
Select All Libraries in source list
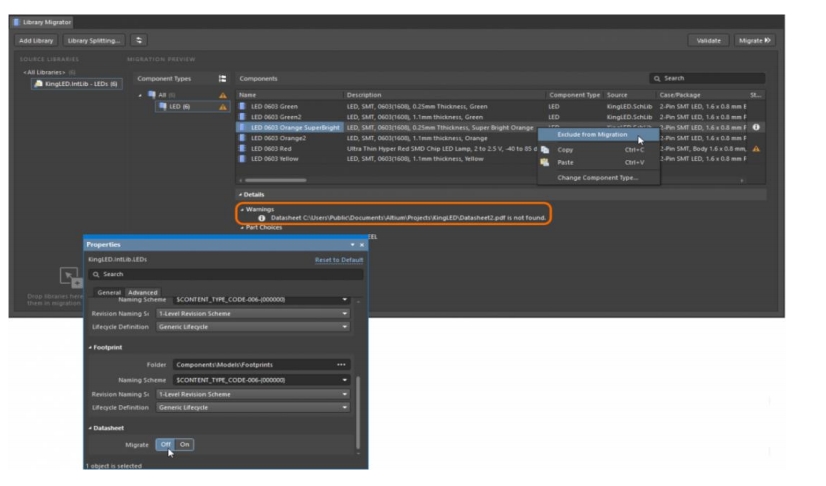[x=44, y=72]
